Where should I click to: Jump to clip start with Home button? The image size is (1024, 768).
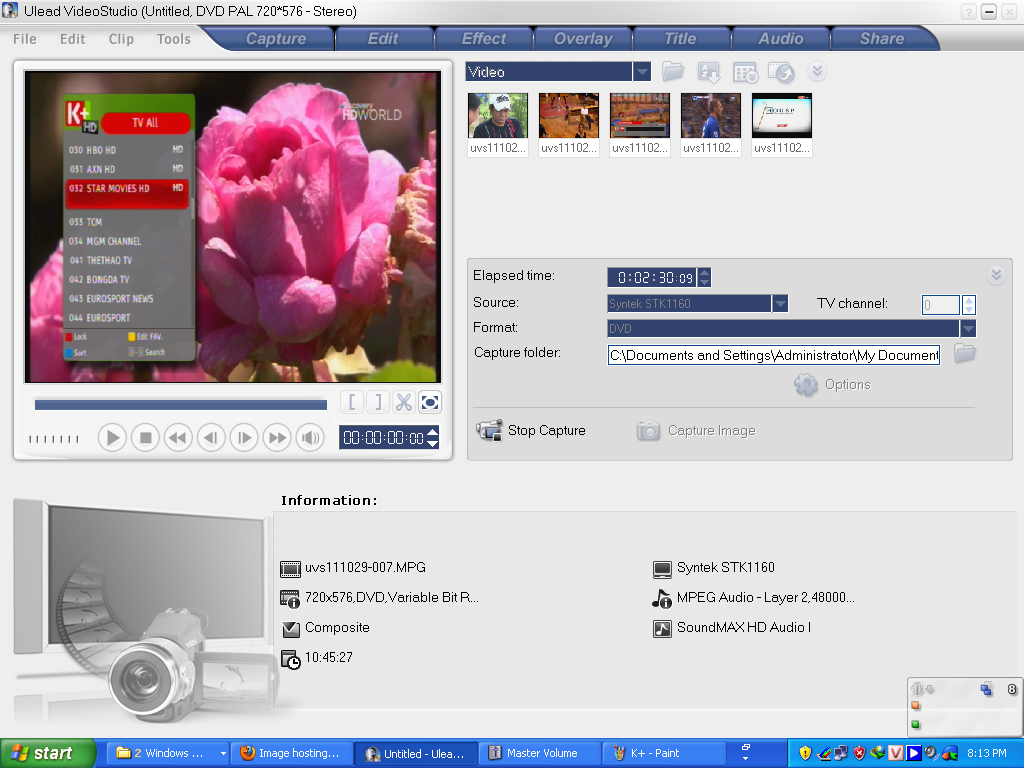tap(178, 438)
